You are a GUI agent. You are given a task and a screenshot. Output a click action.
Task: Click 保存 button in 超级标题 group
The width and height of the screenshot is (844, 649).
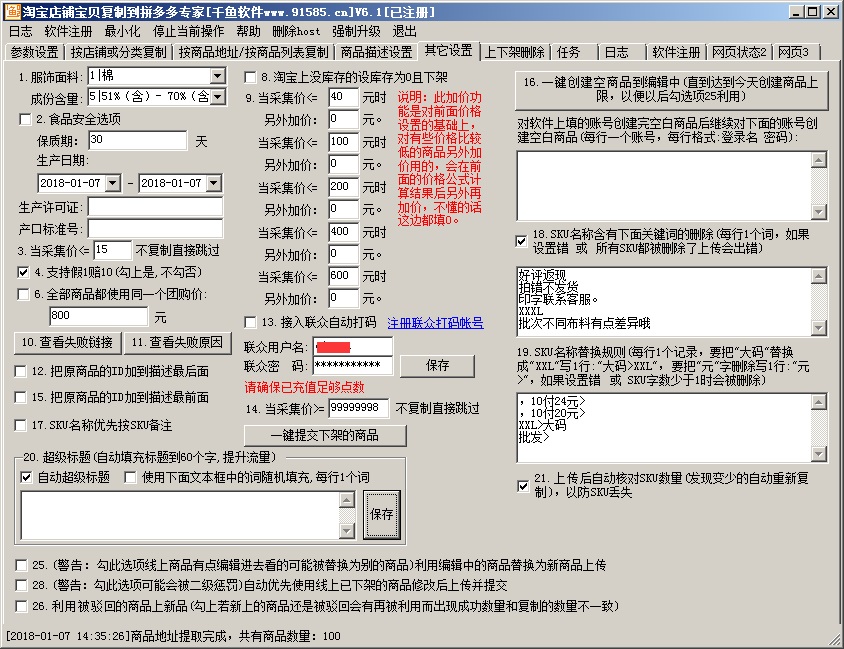coord(382,514)
